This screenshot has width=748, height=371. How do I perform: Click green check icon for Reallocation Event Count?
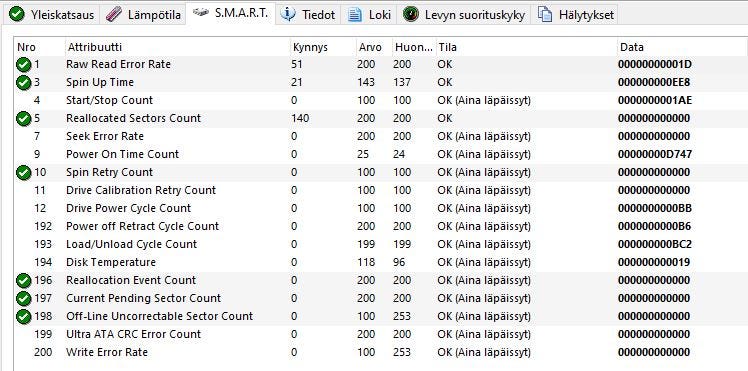23,280
